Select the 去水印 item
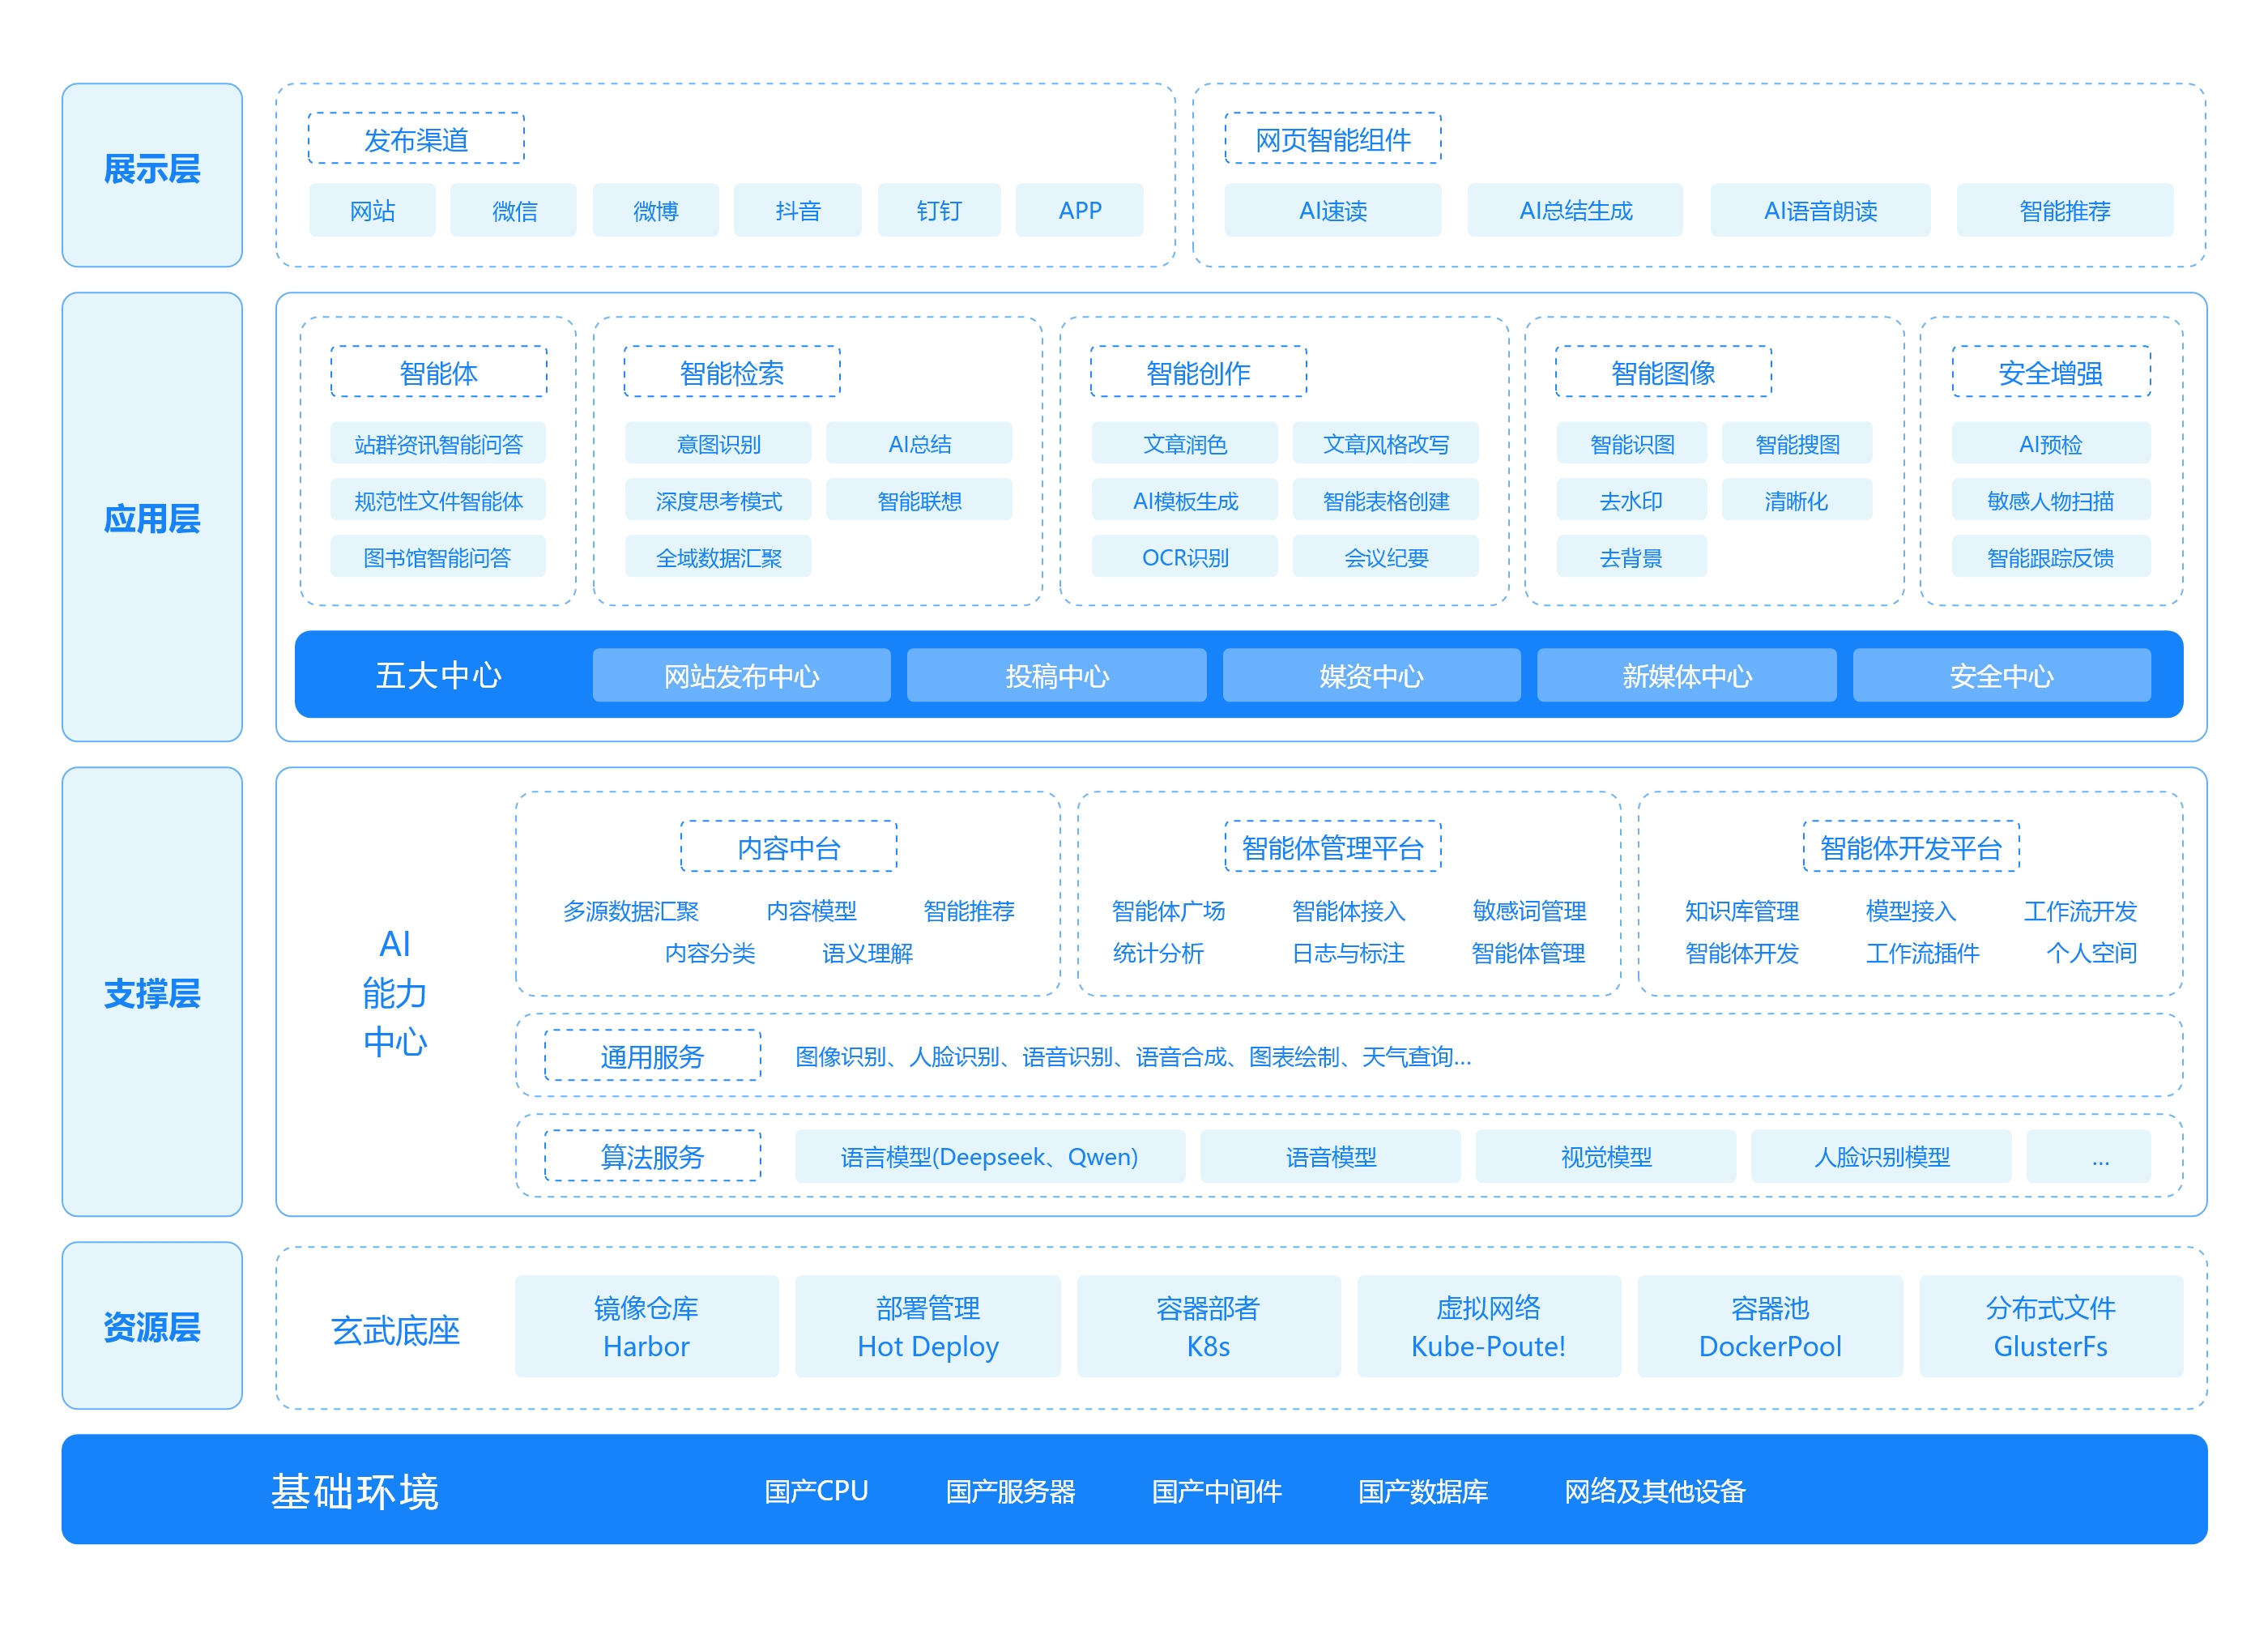This screenshot has width=2268, height=1643. pos(1631,500)
